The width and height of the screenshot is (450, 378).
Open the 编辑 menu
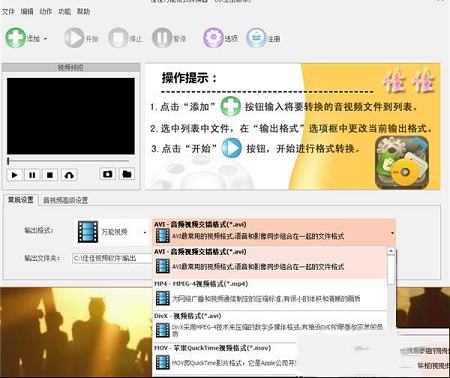[x=27, y=12]
